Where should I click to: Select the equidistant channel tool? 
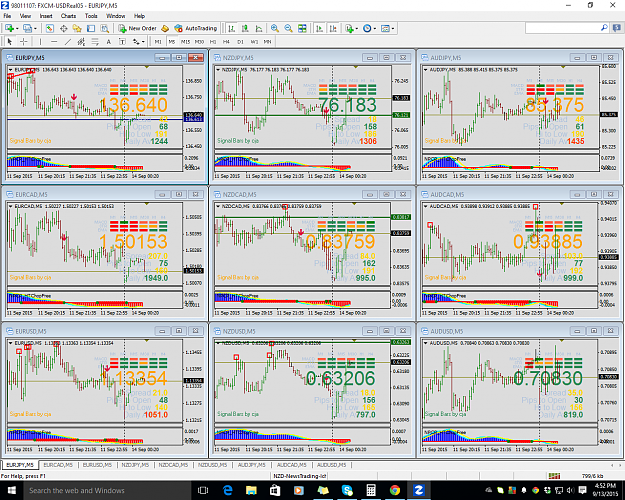point(81,41)
